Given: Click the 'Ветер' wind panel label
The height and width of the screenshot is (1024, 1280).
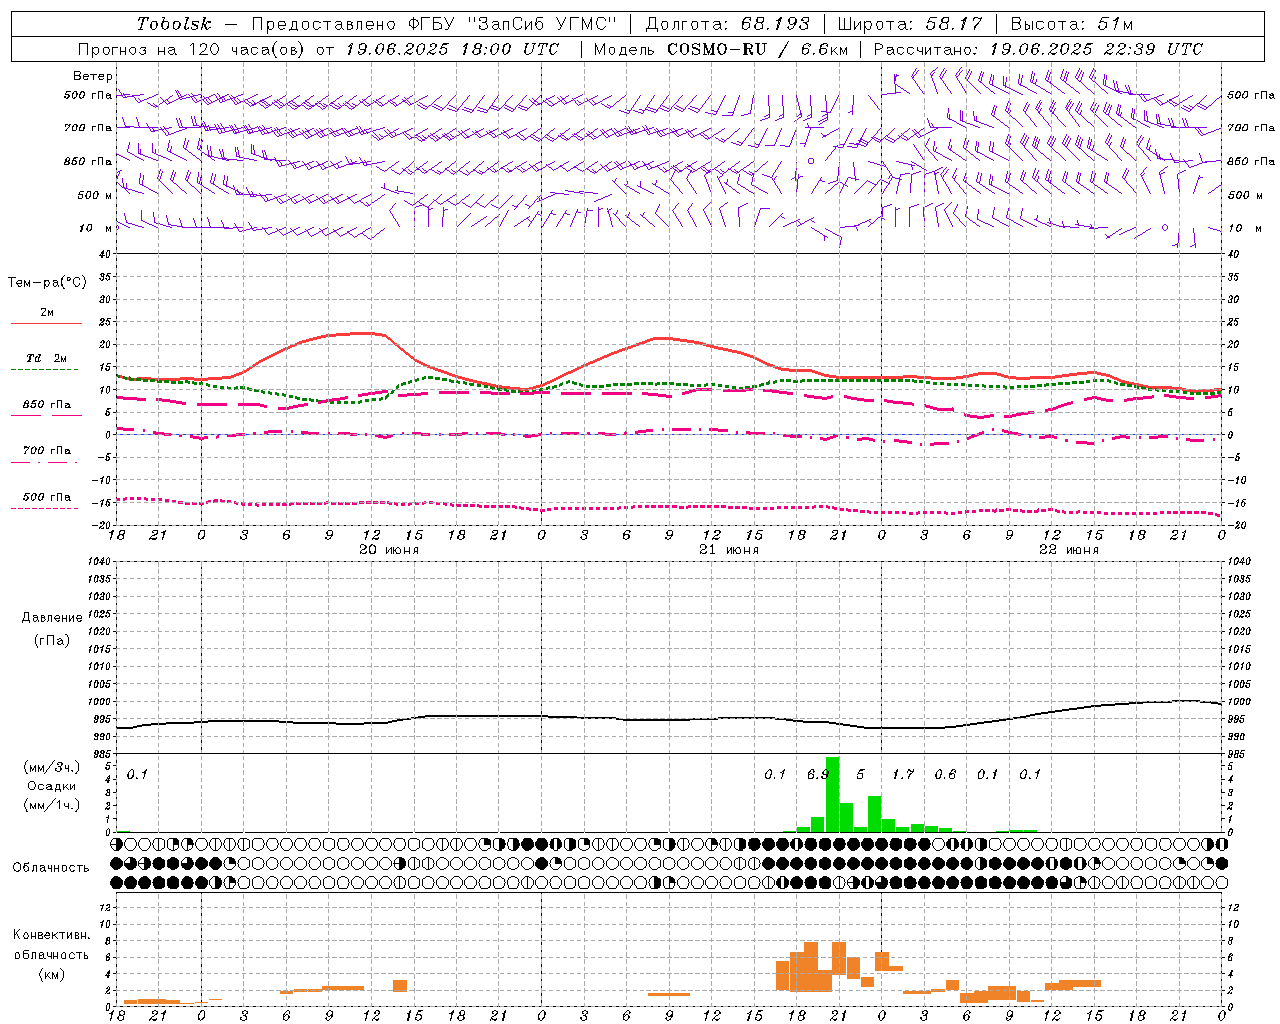Looking at the screenshot, I should click(93, 76).
